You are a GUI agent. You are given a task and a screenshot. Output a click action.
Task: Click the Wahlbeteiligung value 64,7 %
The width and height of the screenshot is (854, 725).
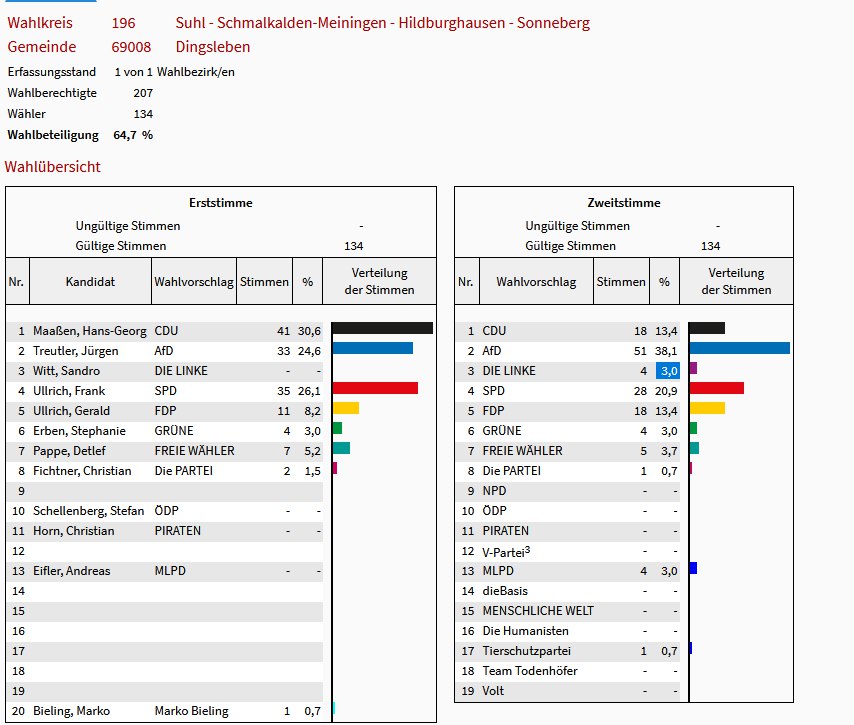pyautogui.click(x=133, y=135)
